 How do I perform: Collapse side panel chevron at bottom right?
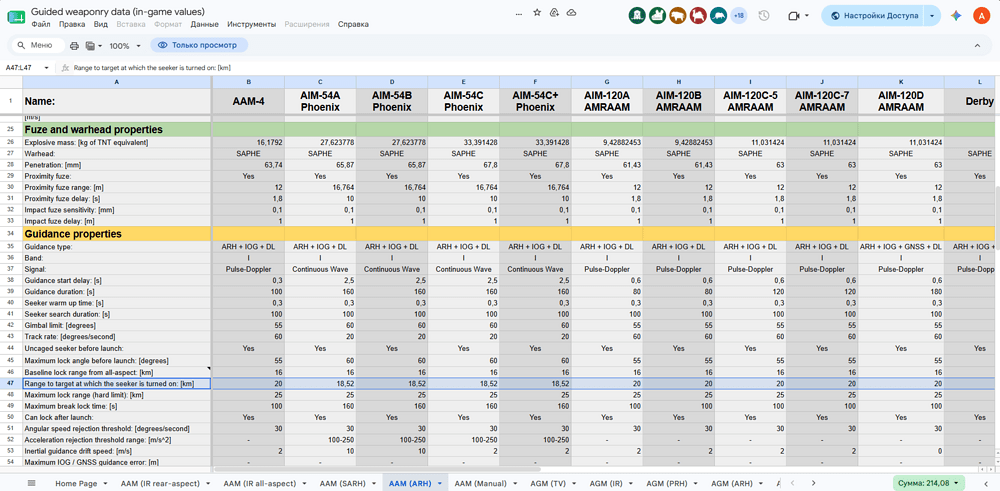(985, 483)
